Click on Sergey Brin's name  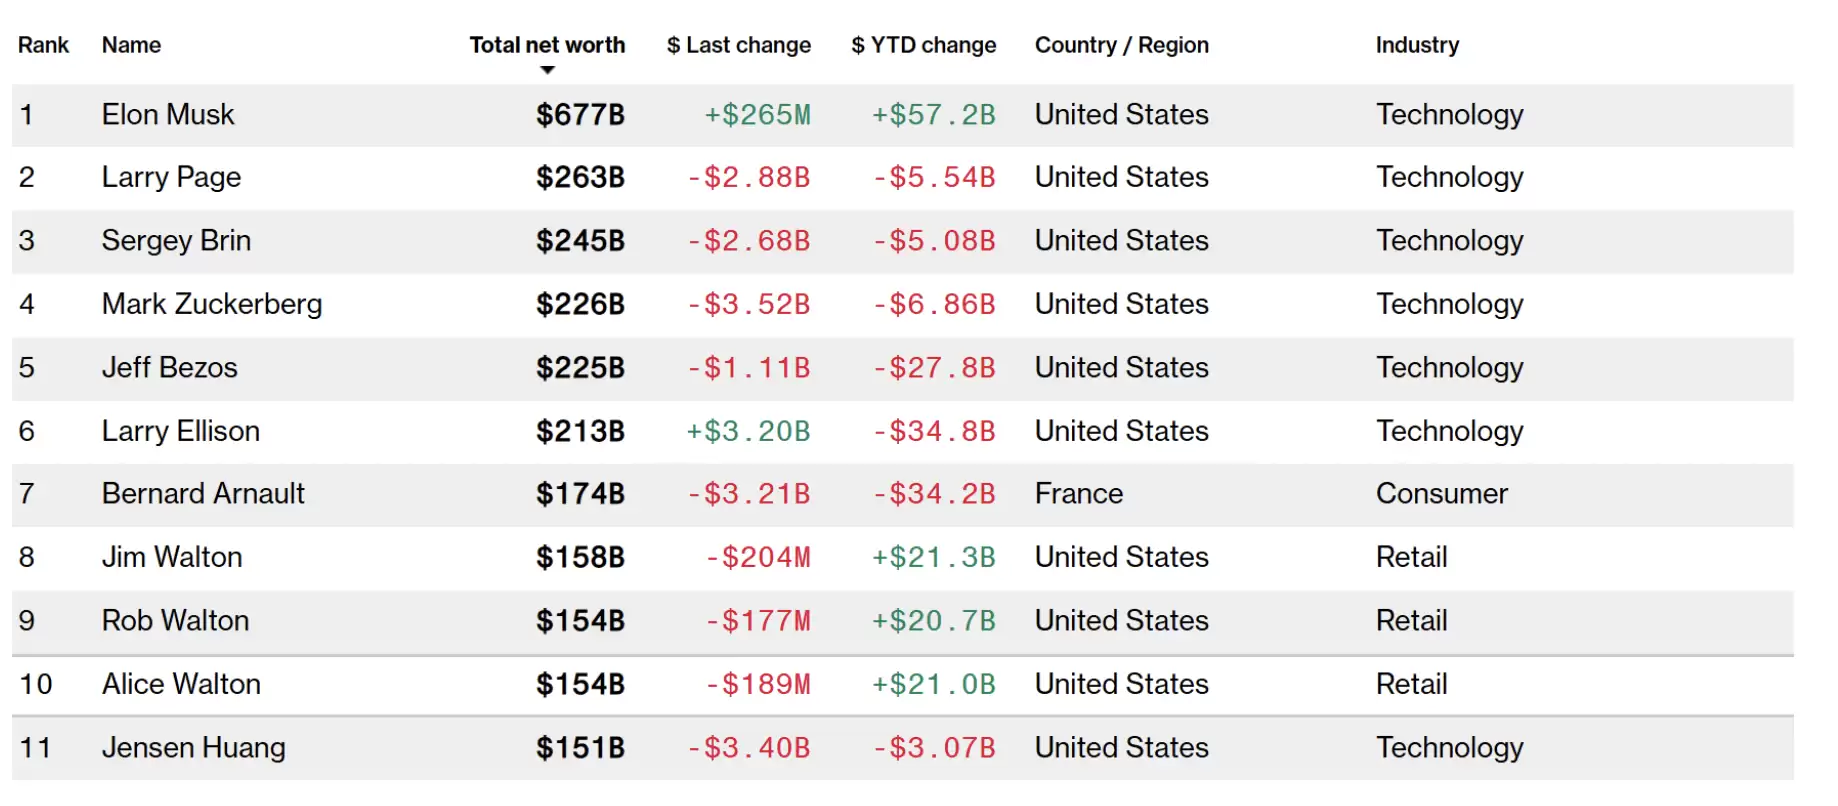pyautogui.click(x=176, y=241)
